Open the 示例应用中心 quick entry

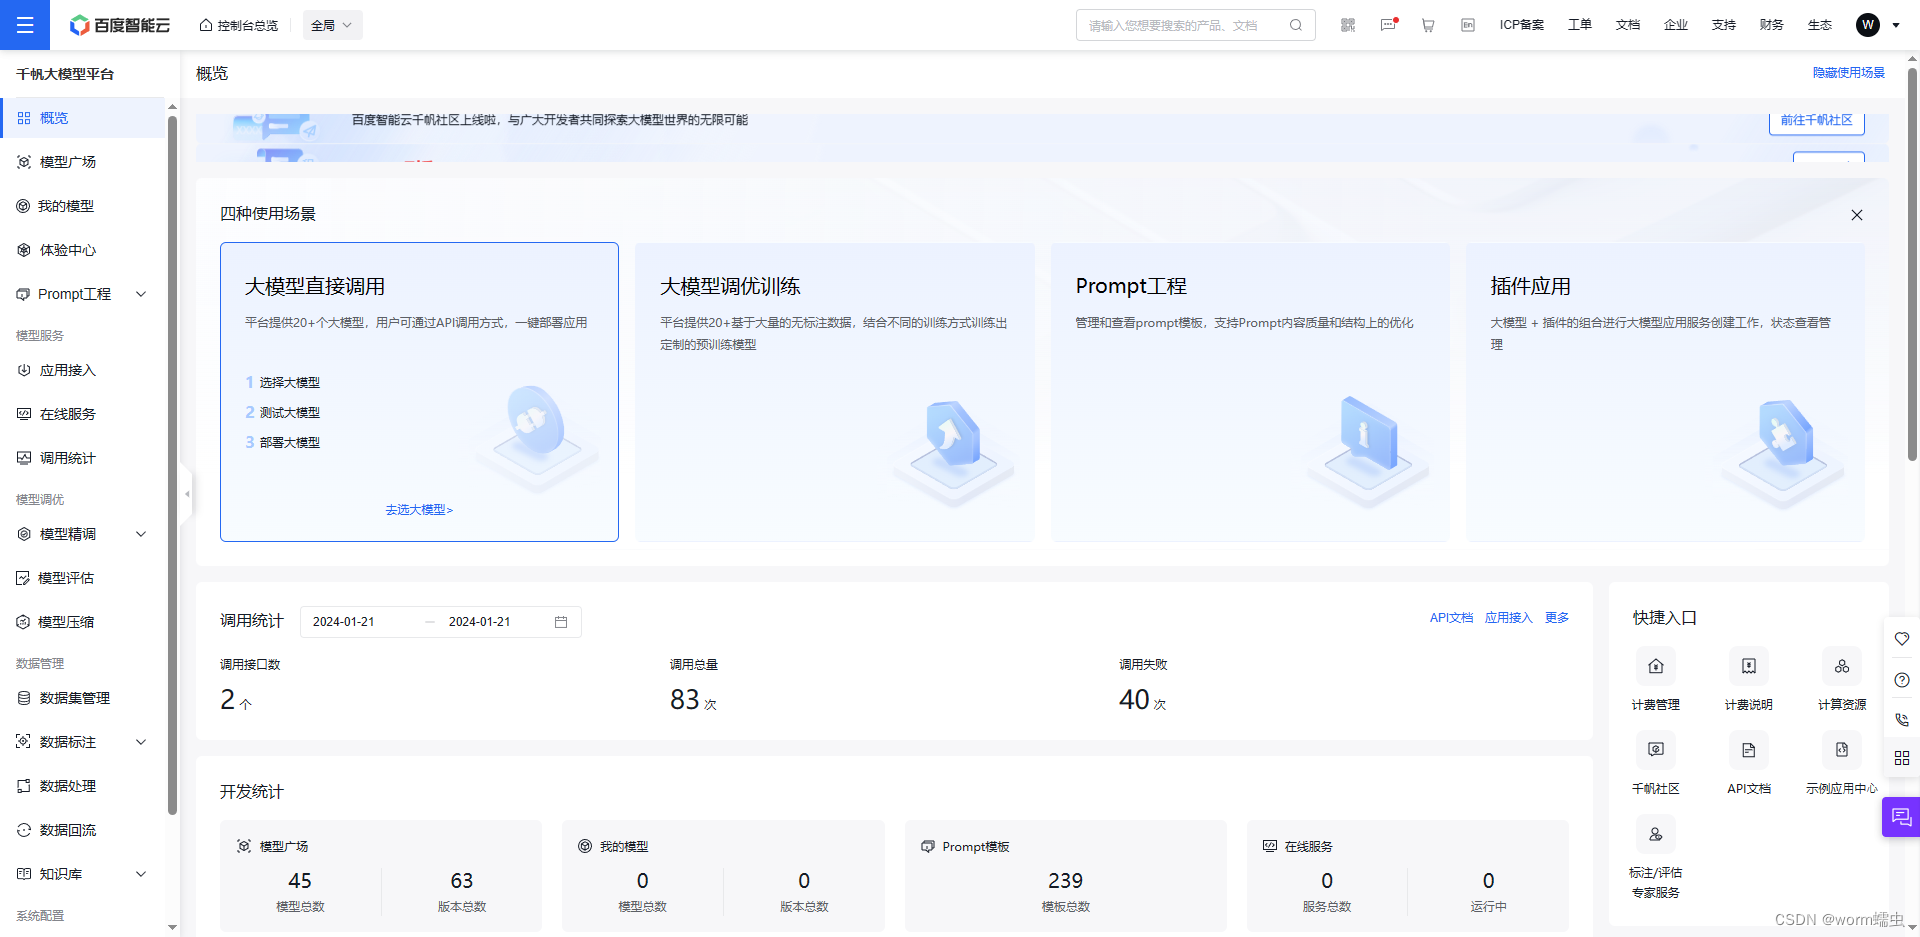coord(1842,762)
